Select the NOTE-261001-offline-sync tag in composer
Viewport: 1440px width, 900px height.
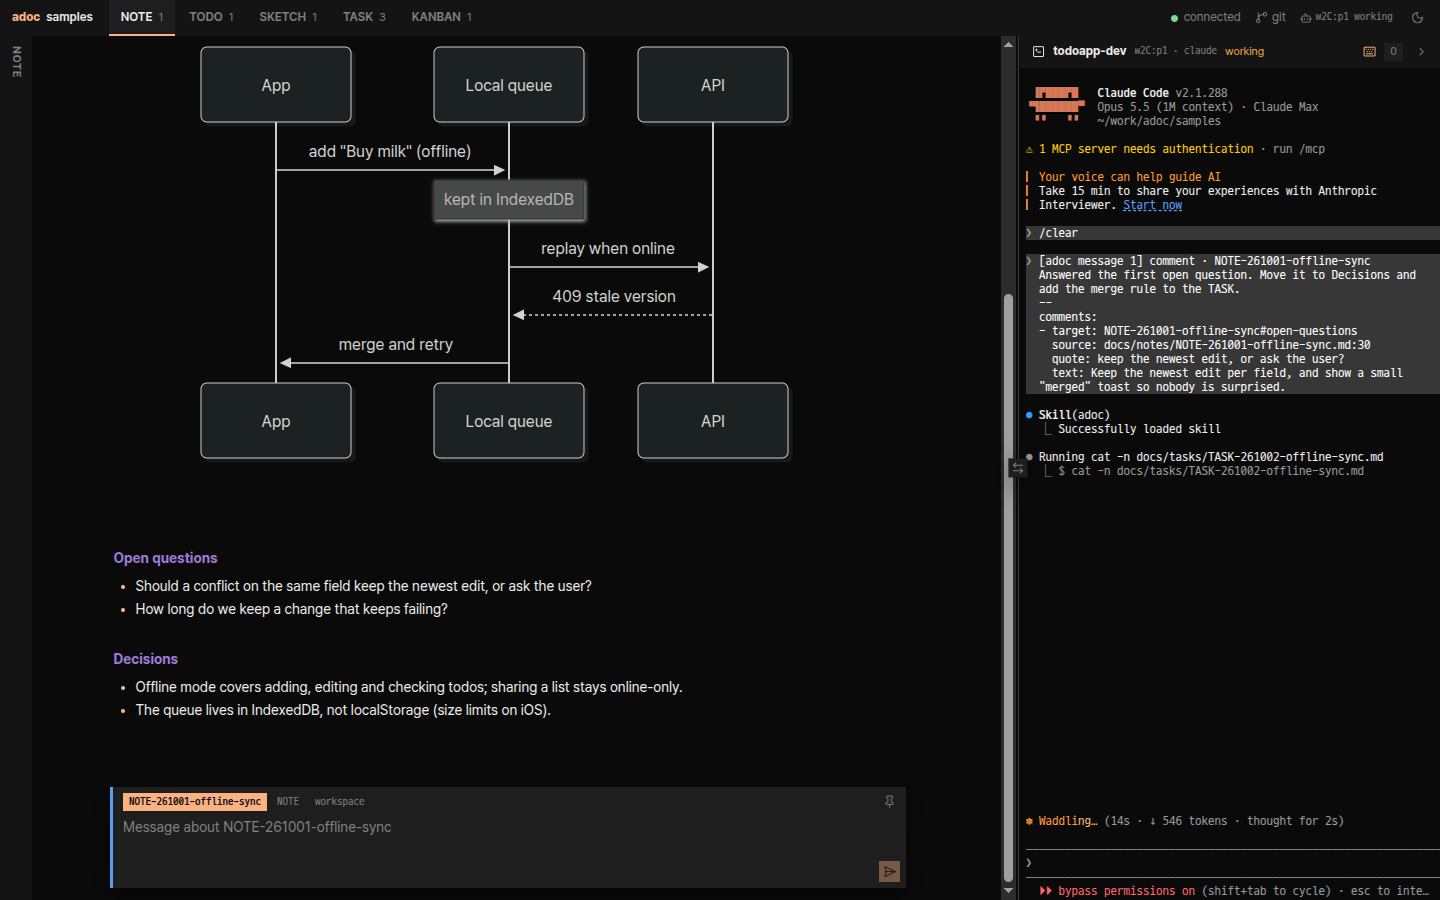click(195, 801)
